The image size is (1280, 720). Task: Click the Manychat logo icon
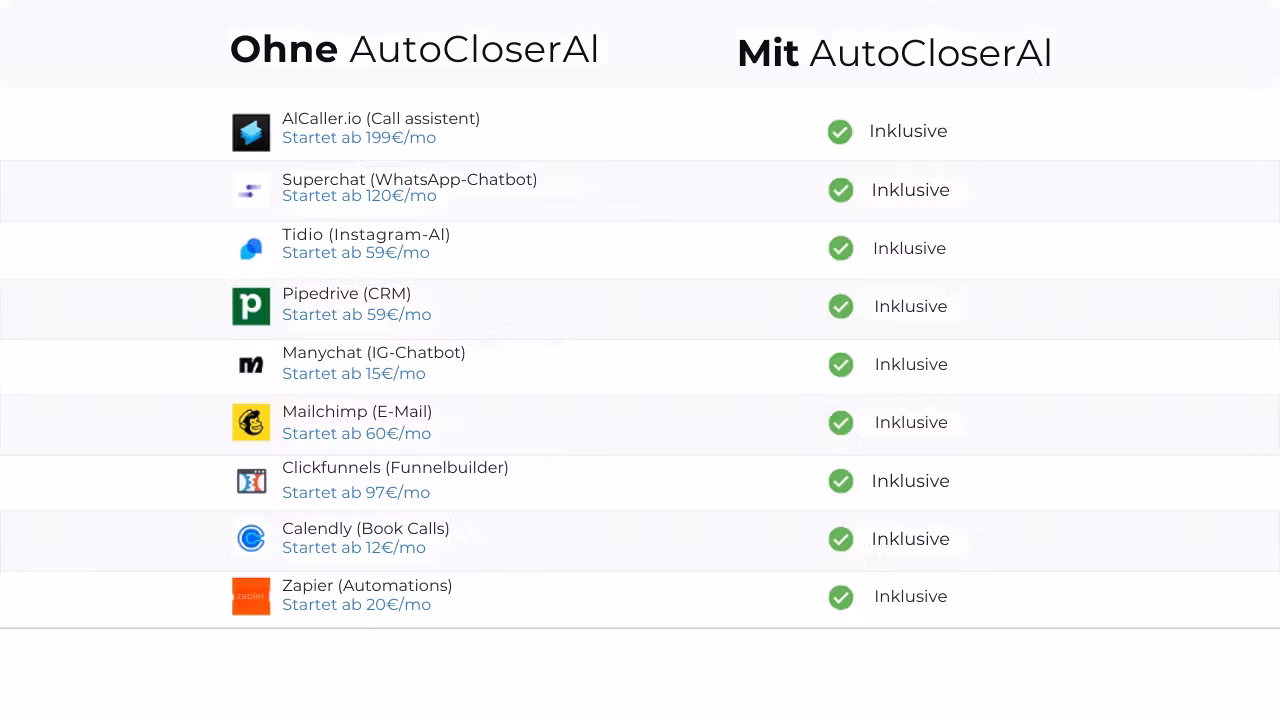pos(251,365)
